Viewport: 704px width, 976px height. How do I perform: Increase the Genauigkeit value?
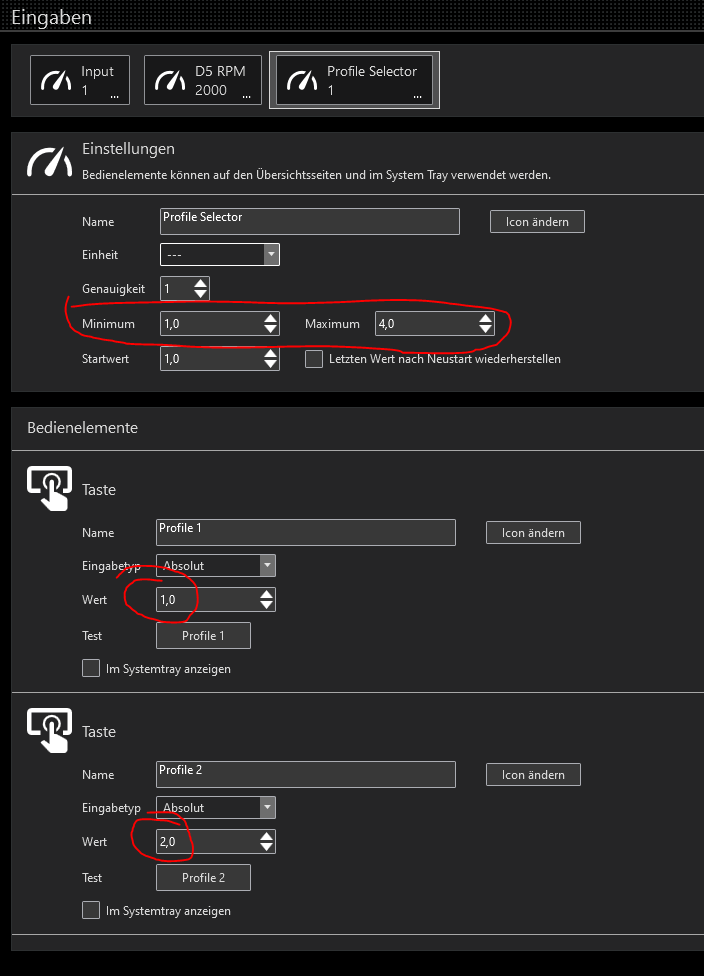click(x=200, y=283)
